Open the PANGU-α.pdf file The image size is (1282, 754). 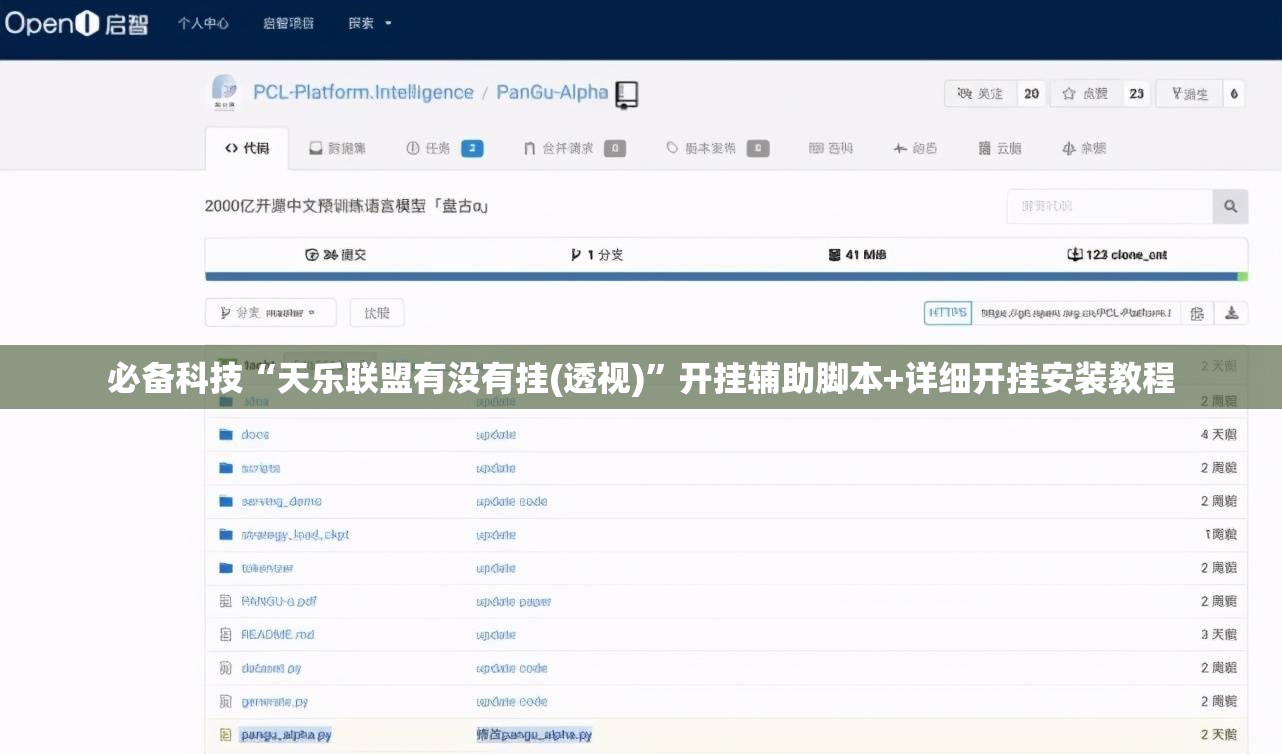tap(279, 601)
